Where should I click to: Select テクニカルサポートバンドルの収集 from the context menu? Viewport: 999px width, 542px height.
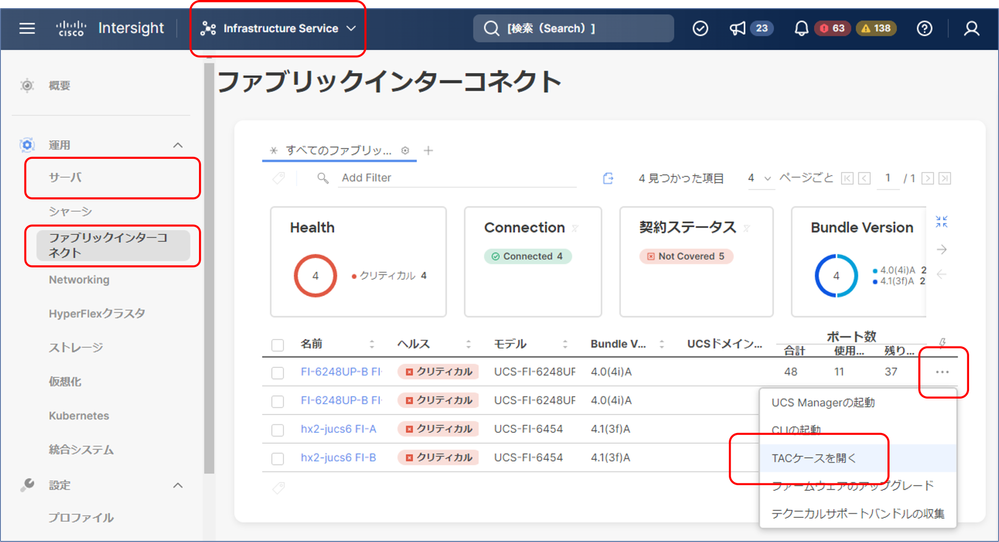[858, 513]
